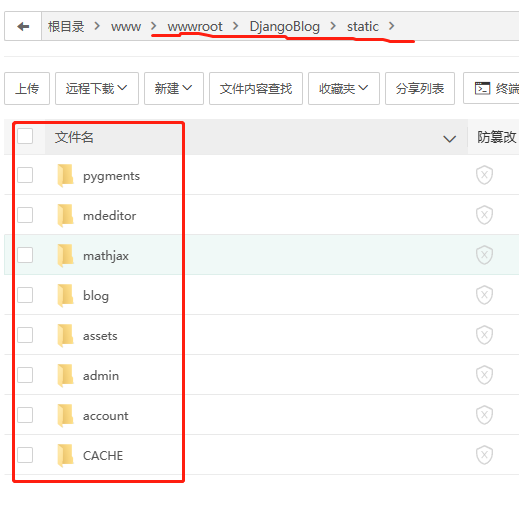Click the account folder icon
Viewport: 519px width, 505px height.
[65, 416]
